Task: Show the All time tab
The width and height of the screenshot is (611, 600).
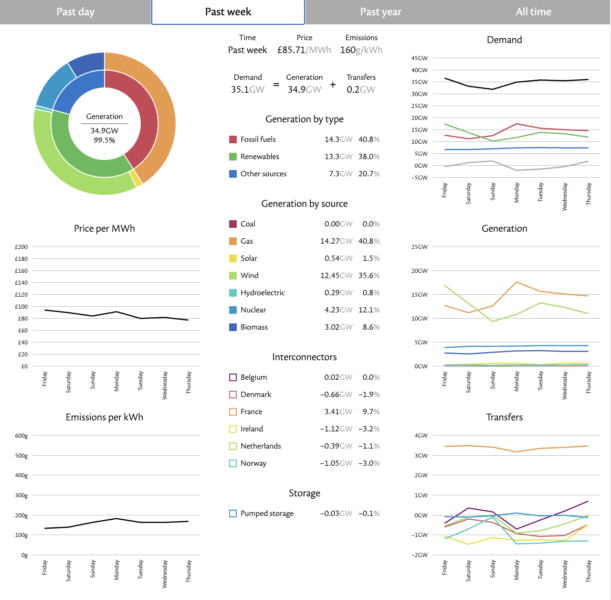Action: [533, 12]
